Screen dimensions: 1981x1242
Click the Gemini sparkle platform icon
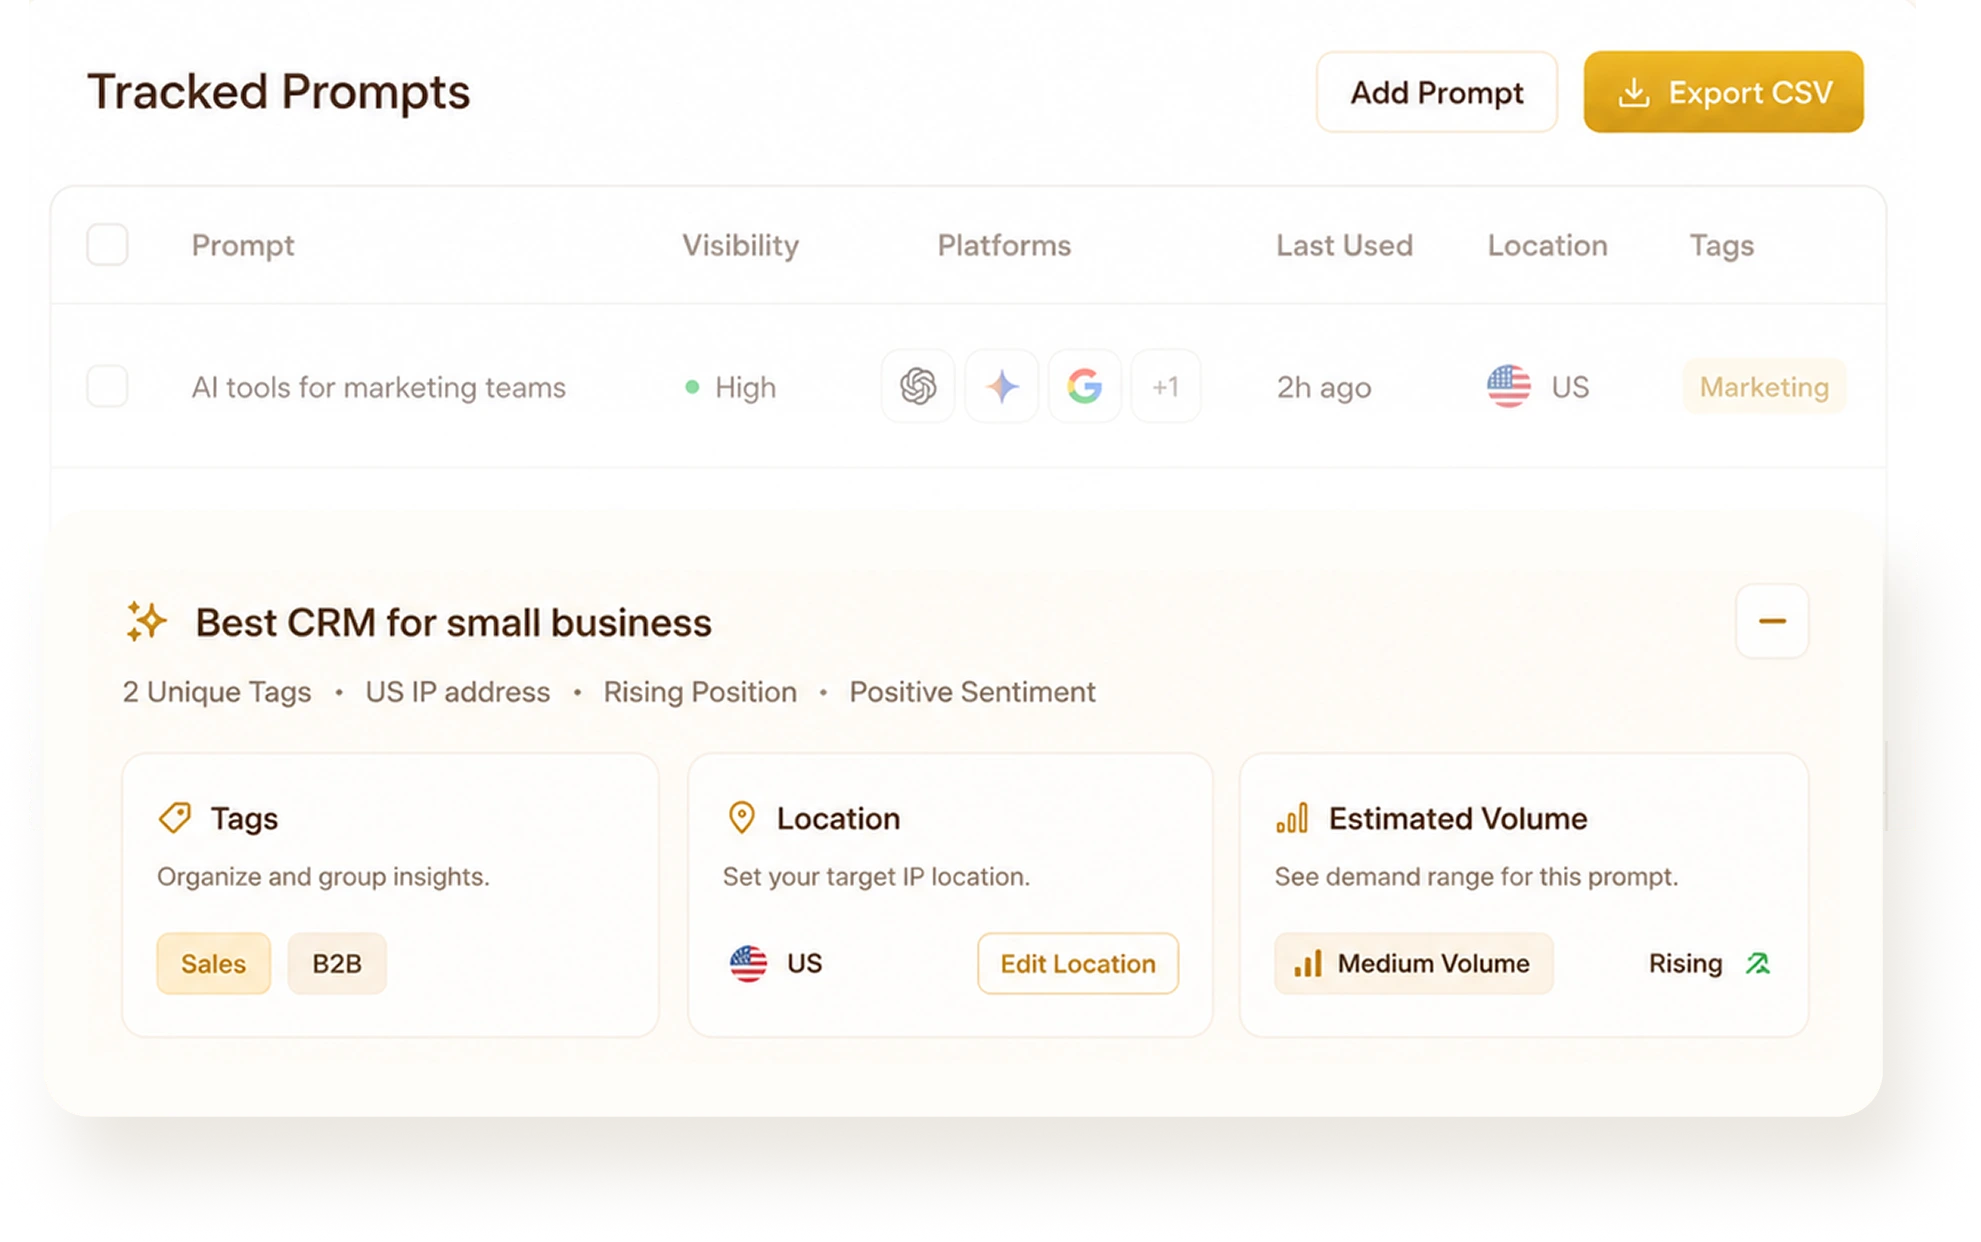1001,386
